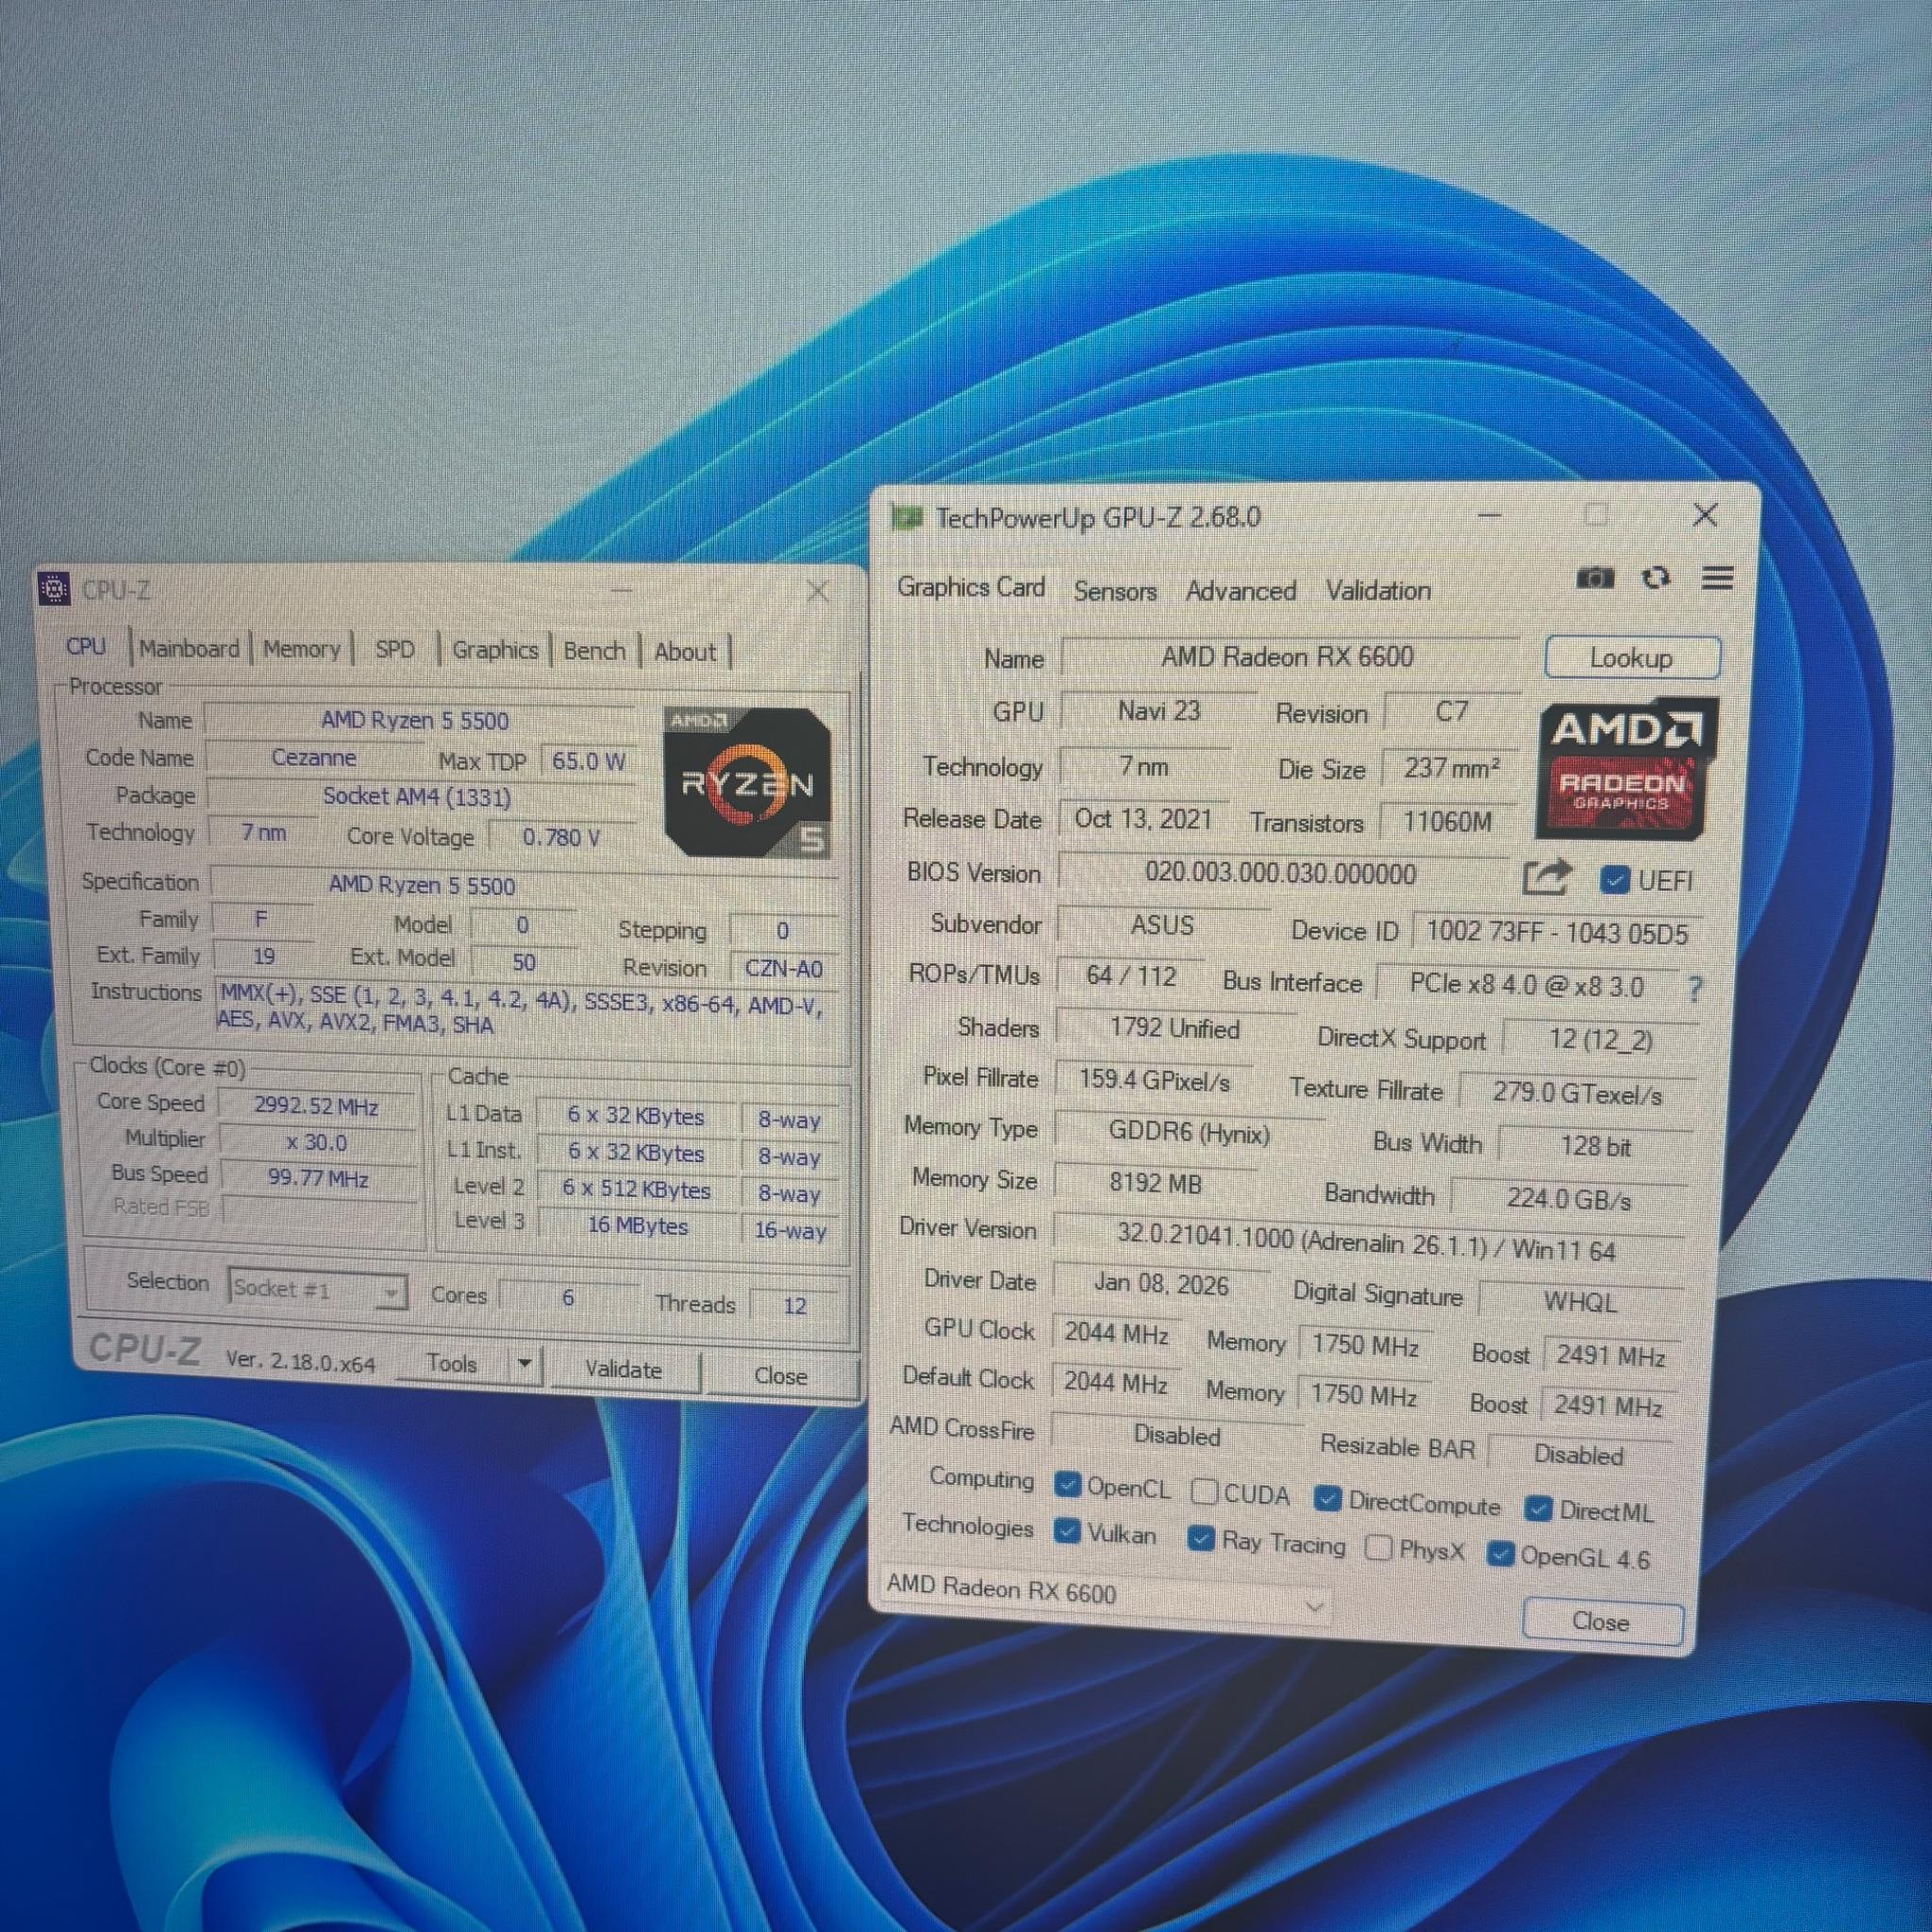
Task: Click the Shaders value 1792 Unified
Action: coord(1175,1029)
